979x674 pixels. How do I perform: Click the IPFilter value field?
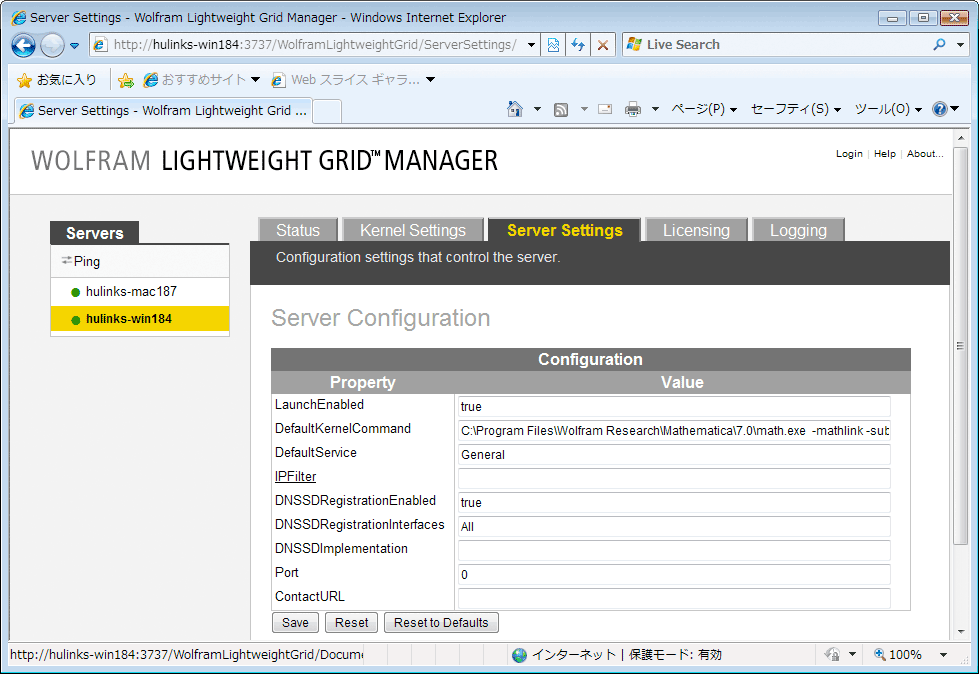[674, 479]
